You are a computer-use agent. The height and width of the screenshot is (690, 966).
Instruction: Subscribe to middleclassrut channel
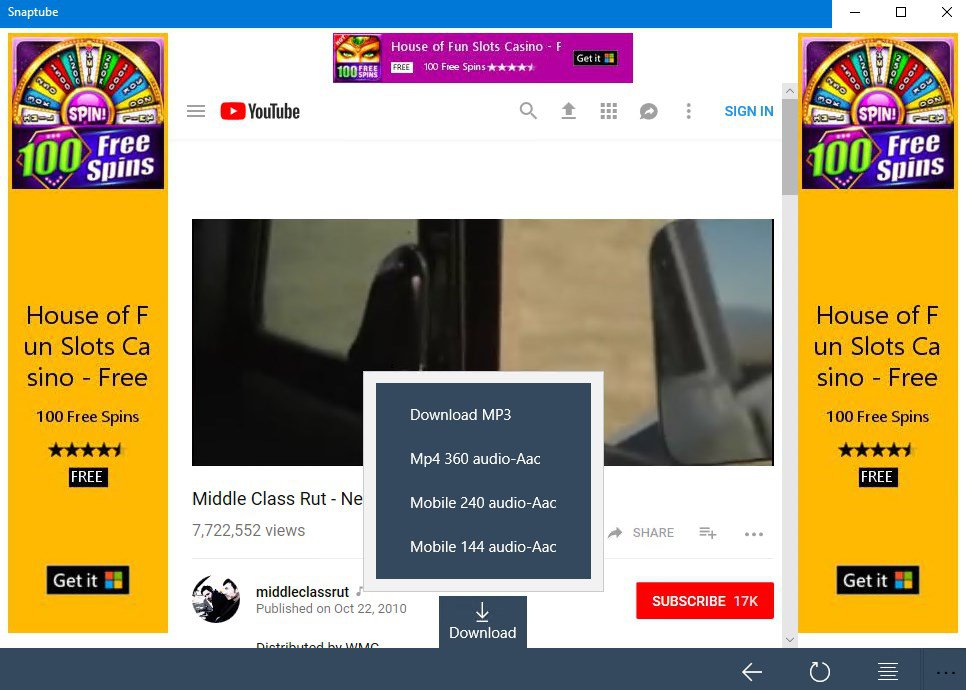(705, 601)
